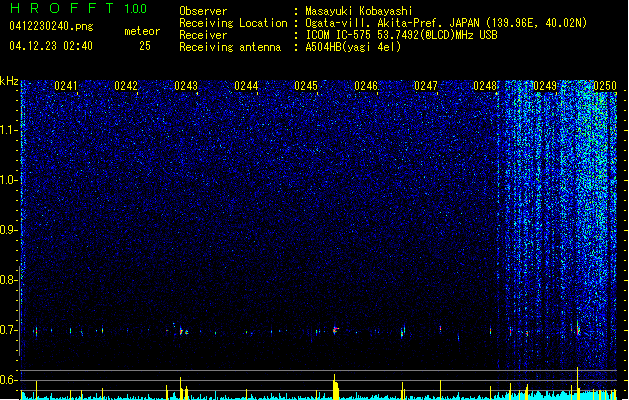Image resolution: width=629 pixels, height=400 pixels.
Task: Click the 0248 time marker
Action: pyautogui.click(x=485, y=86)
